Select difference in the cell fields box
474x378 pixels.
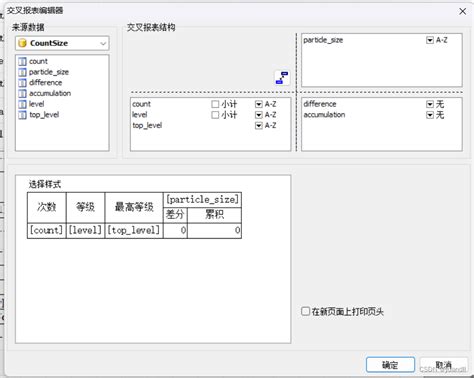(x=320, y=104)
